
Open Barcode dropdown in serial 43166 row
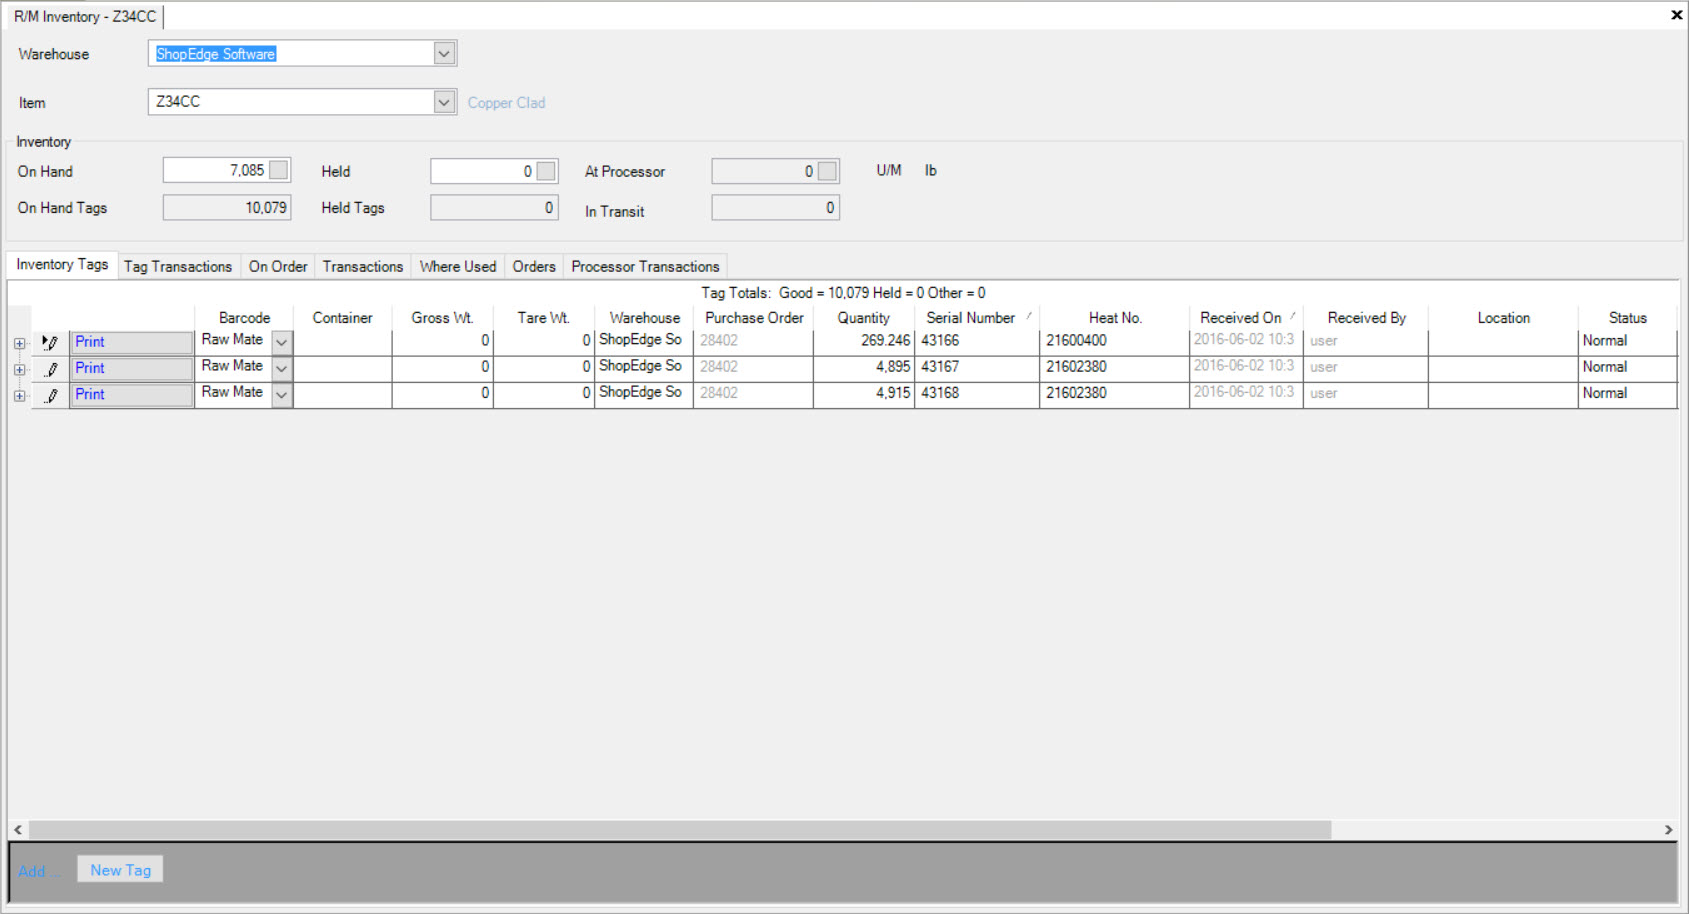[x=282, y=342]
